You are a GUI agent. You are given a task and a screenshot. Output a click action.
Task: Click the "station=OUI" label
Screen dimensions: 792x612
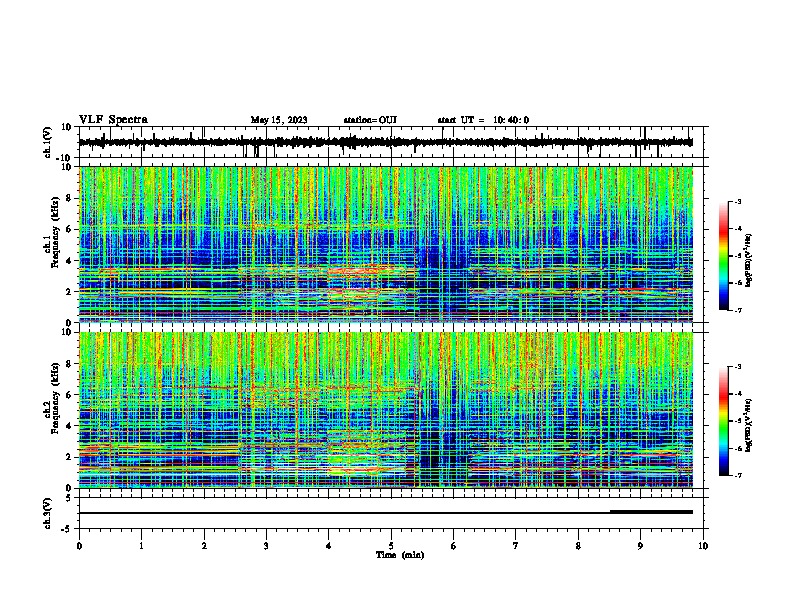click(370, 120)
